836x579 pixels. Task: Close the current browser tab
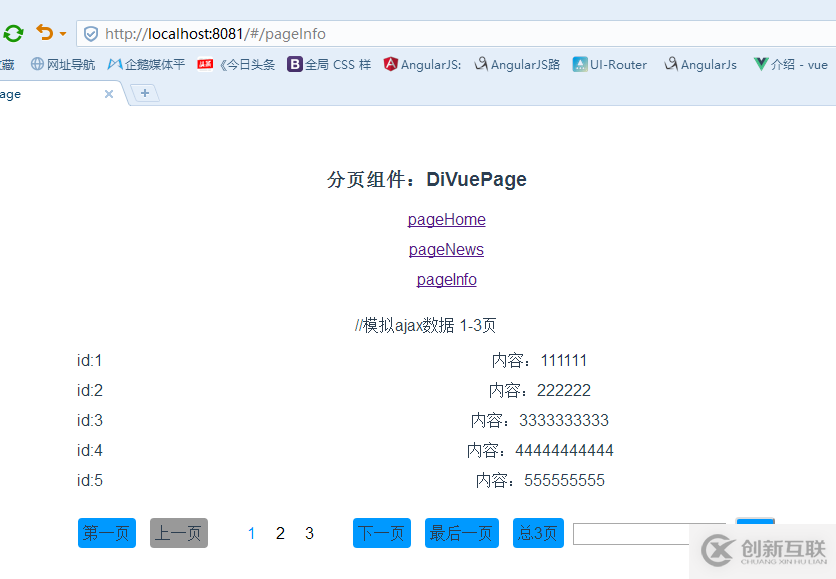coord(109,93)
